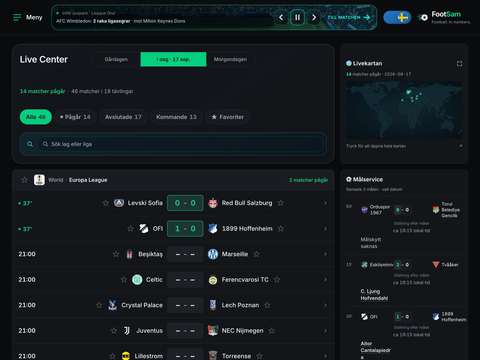Click the Red Bull Salzburg crest
This screenshot has height=360, width=480.
213,203
